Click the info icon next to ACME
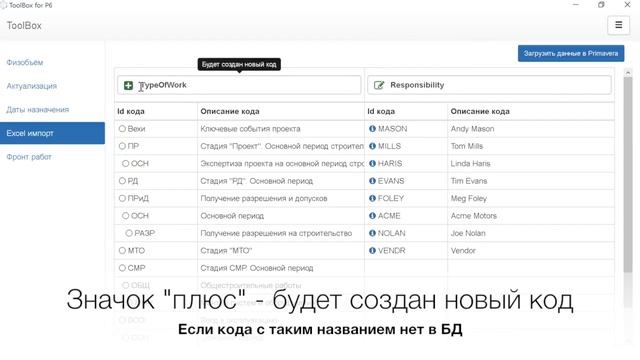 click(x=372, y=216)
